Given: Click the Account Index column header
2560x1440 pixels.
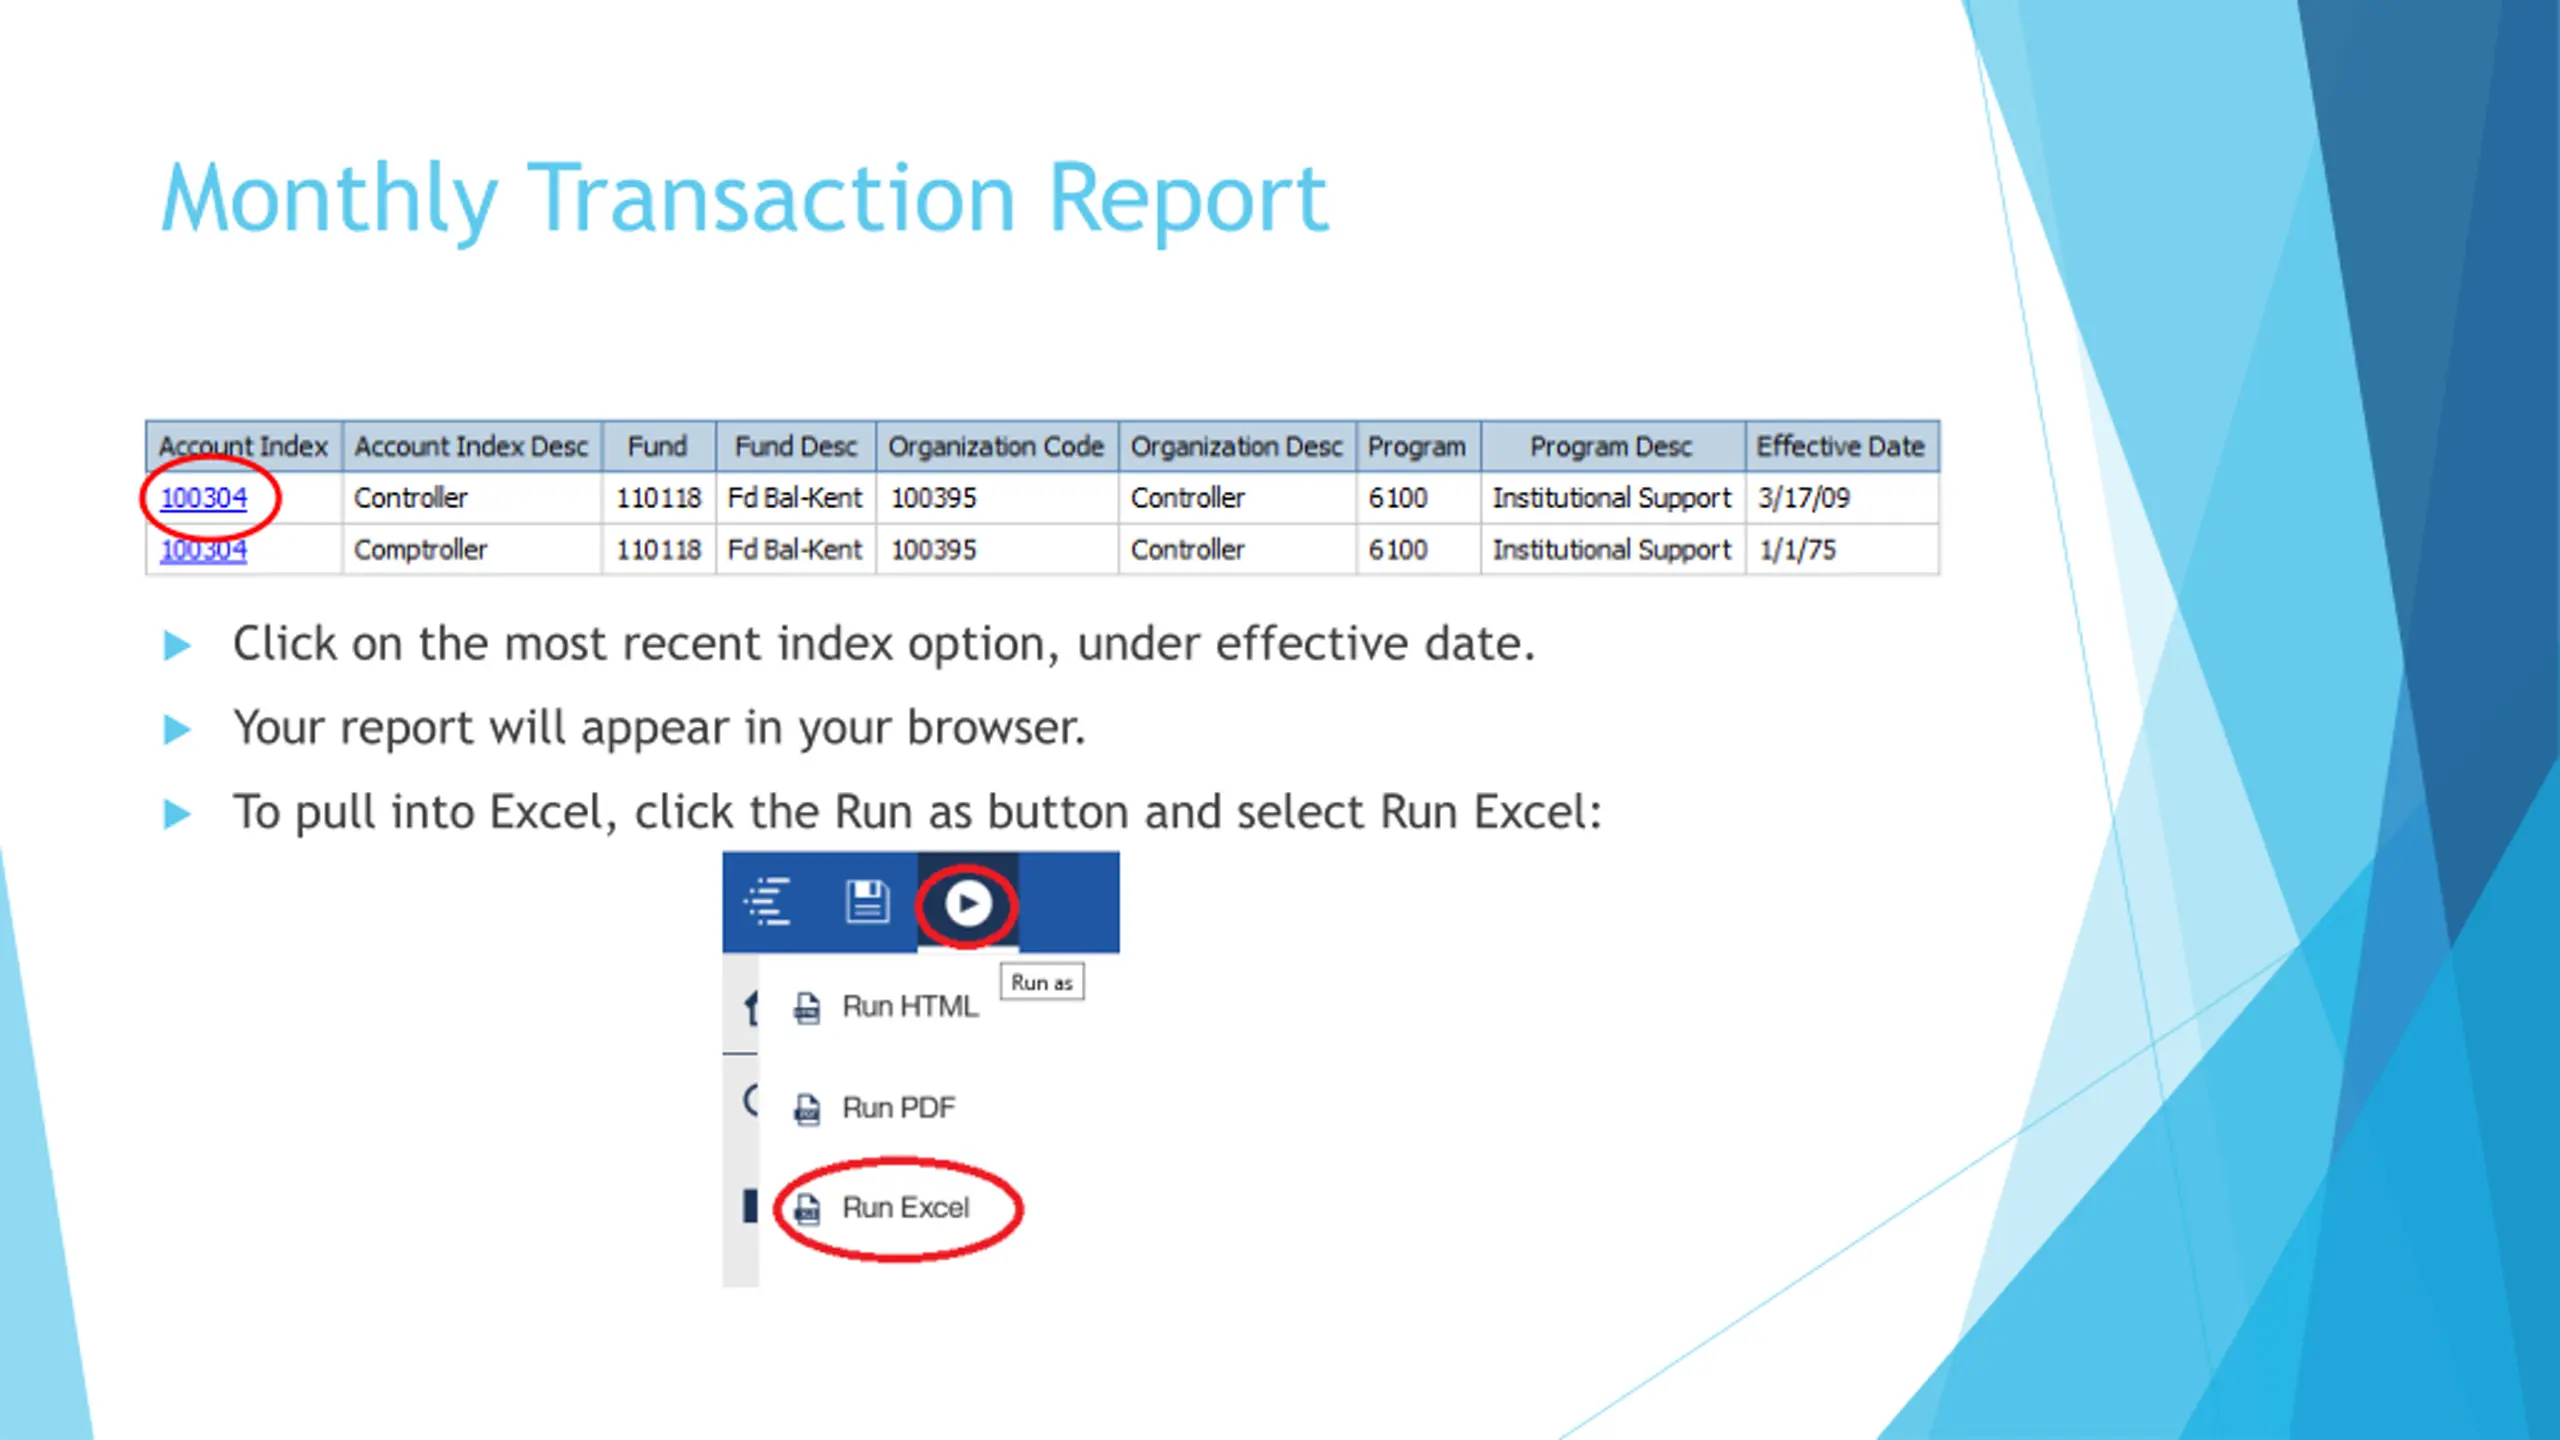Looking at the screenshot, I should click(243, 446).
